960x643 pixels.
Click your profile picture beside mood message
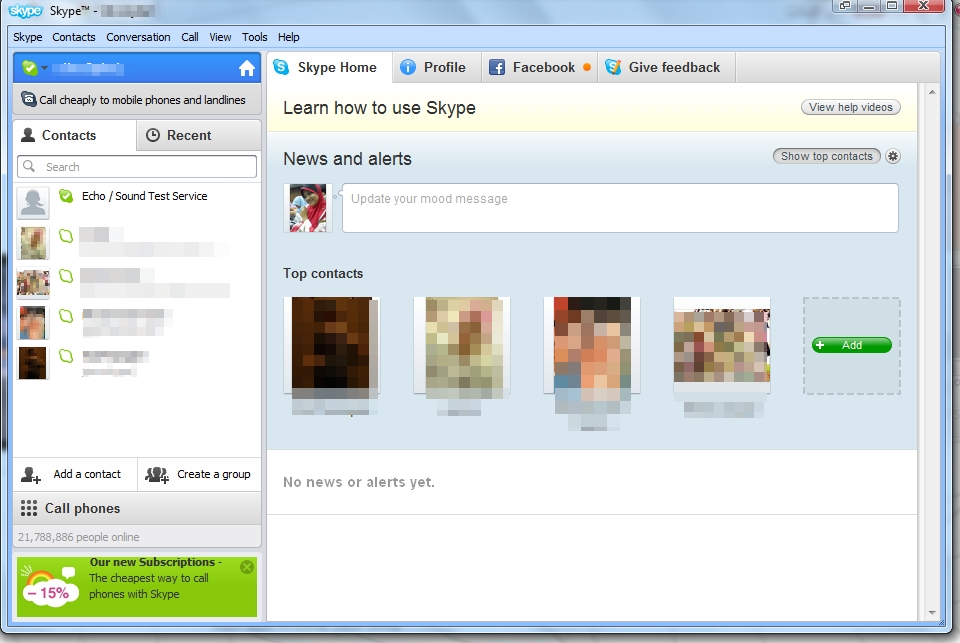click(x=308, y=208)
